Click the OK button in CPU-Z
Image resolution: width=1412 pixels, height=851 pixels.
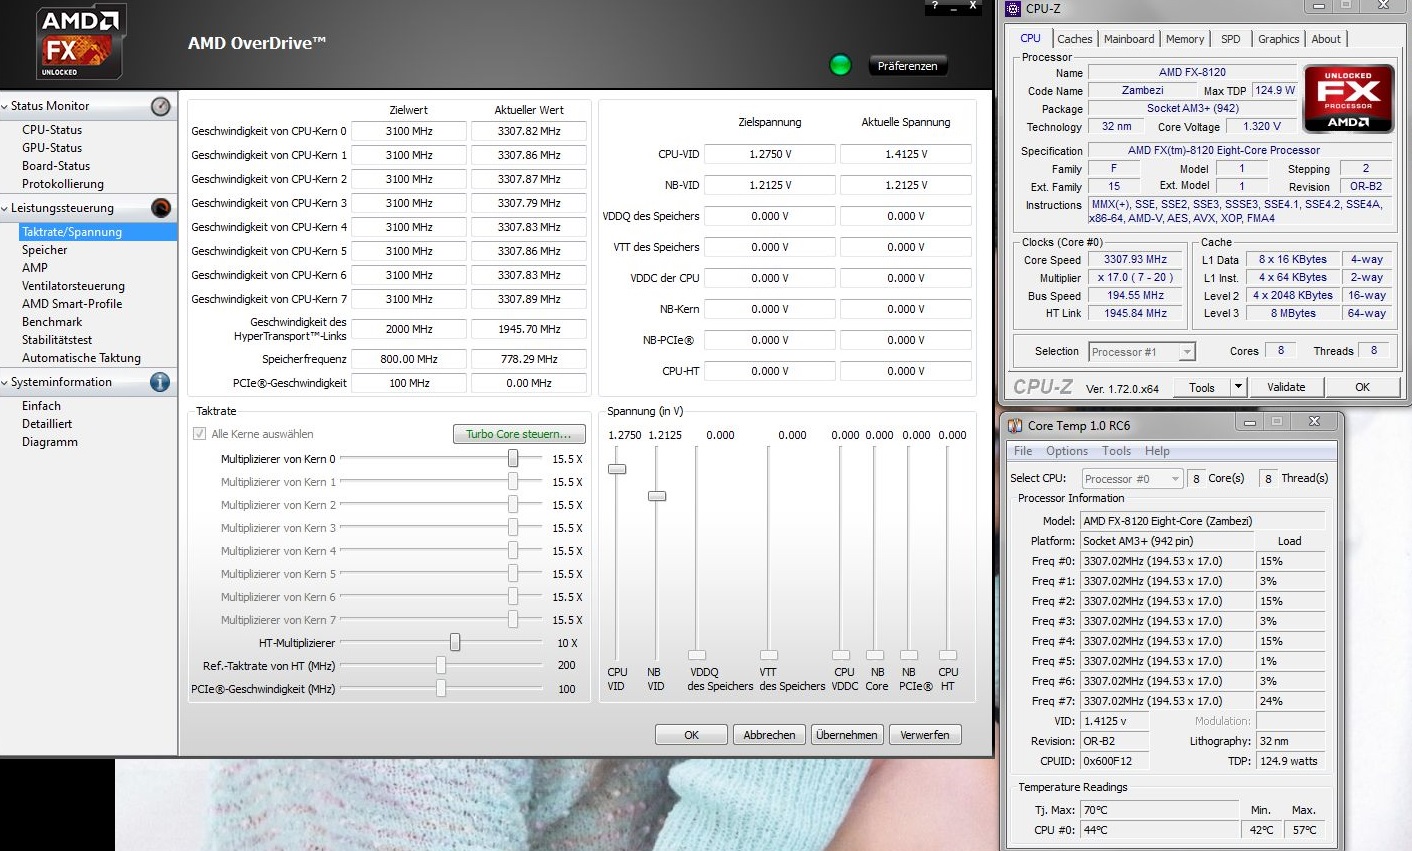point(1362,387)
